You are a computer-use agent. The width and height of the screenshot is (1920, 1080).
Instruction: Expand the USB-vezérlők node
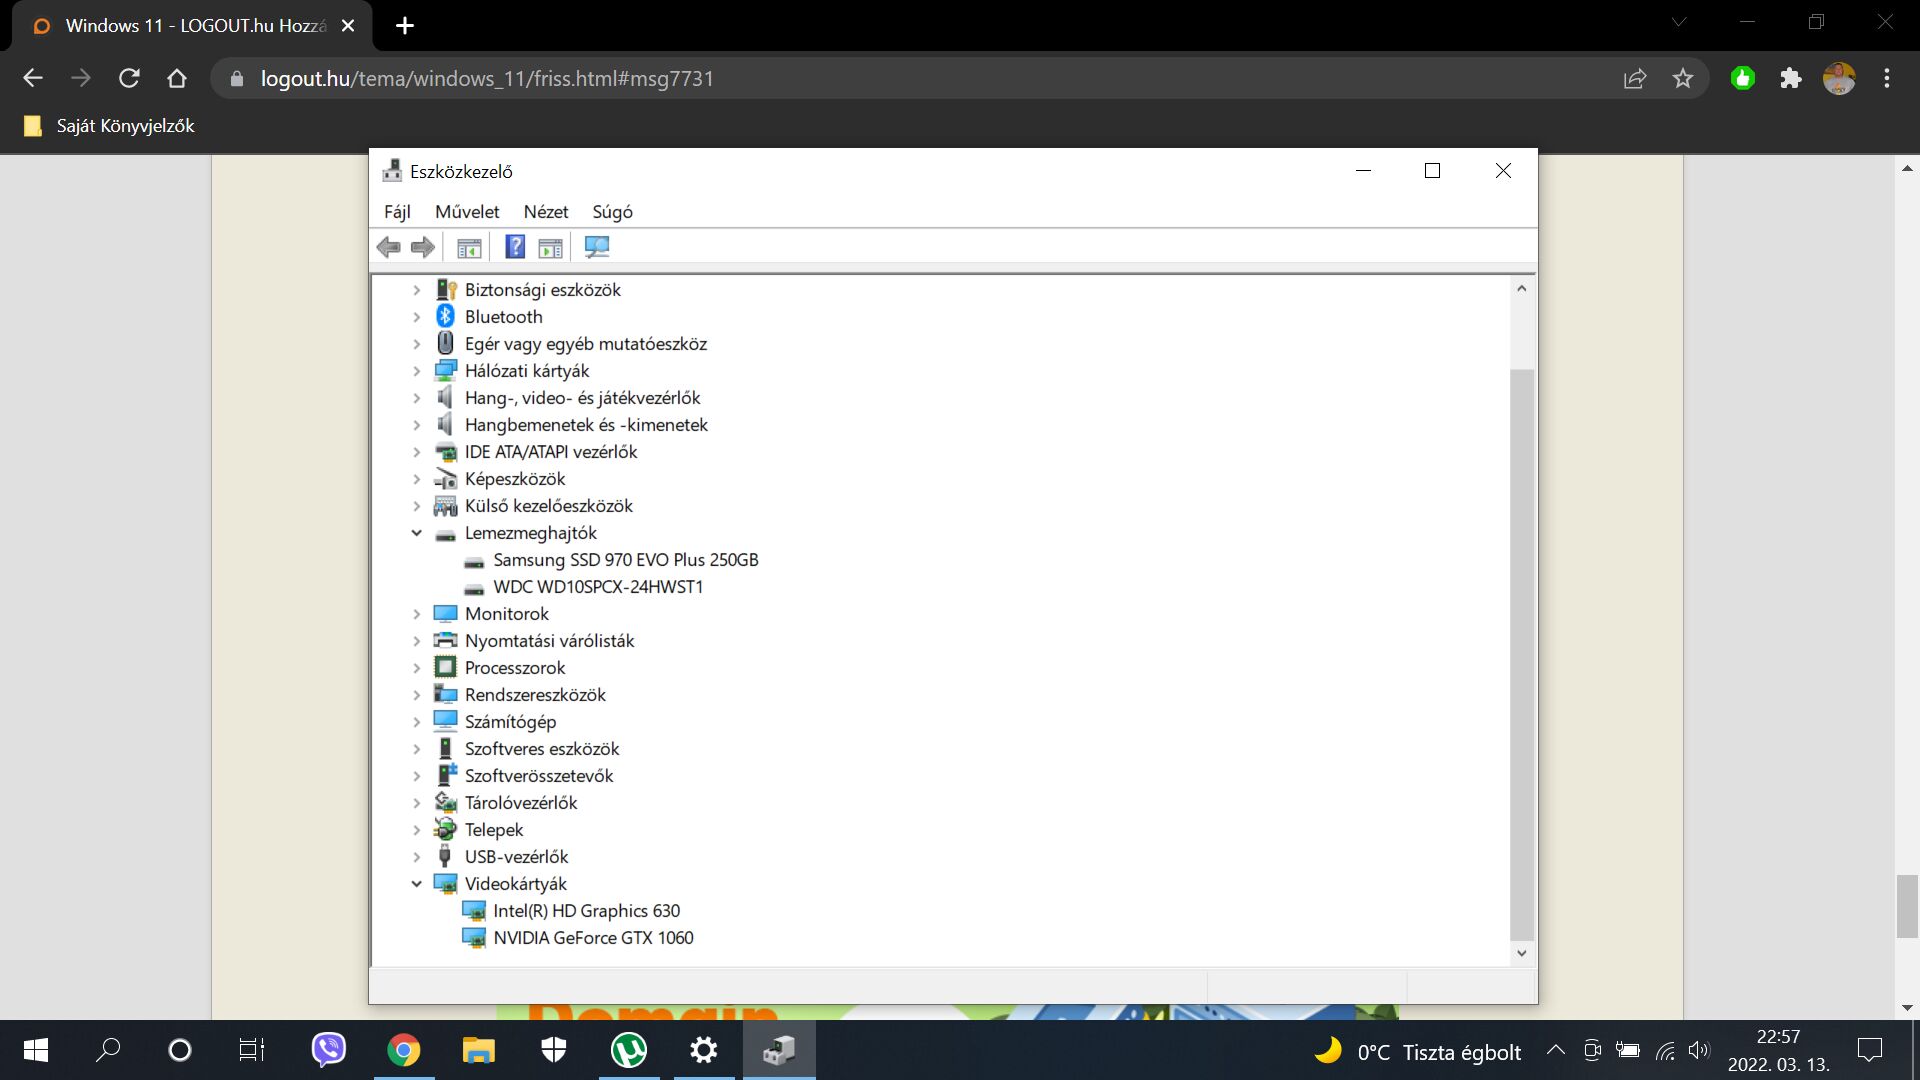(x=417, y=857)
